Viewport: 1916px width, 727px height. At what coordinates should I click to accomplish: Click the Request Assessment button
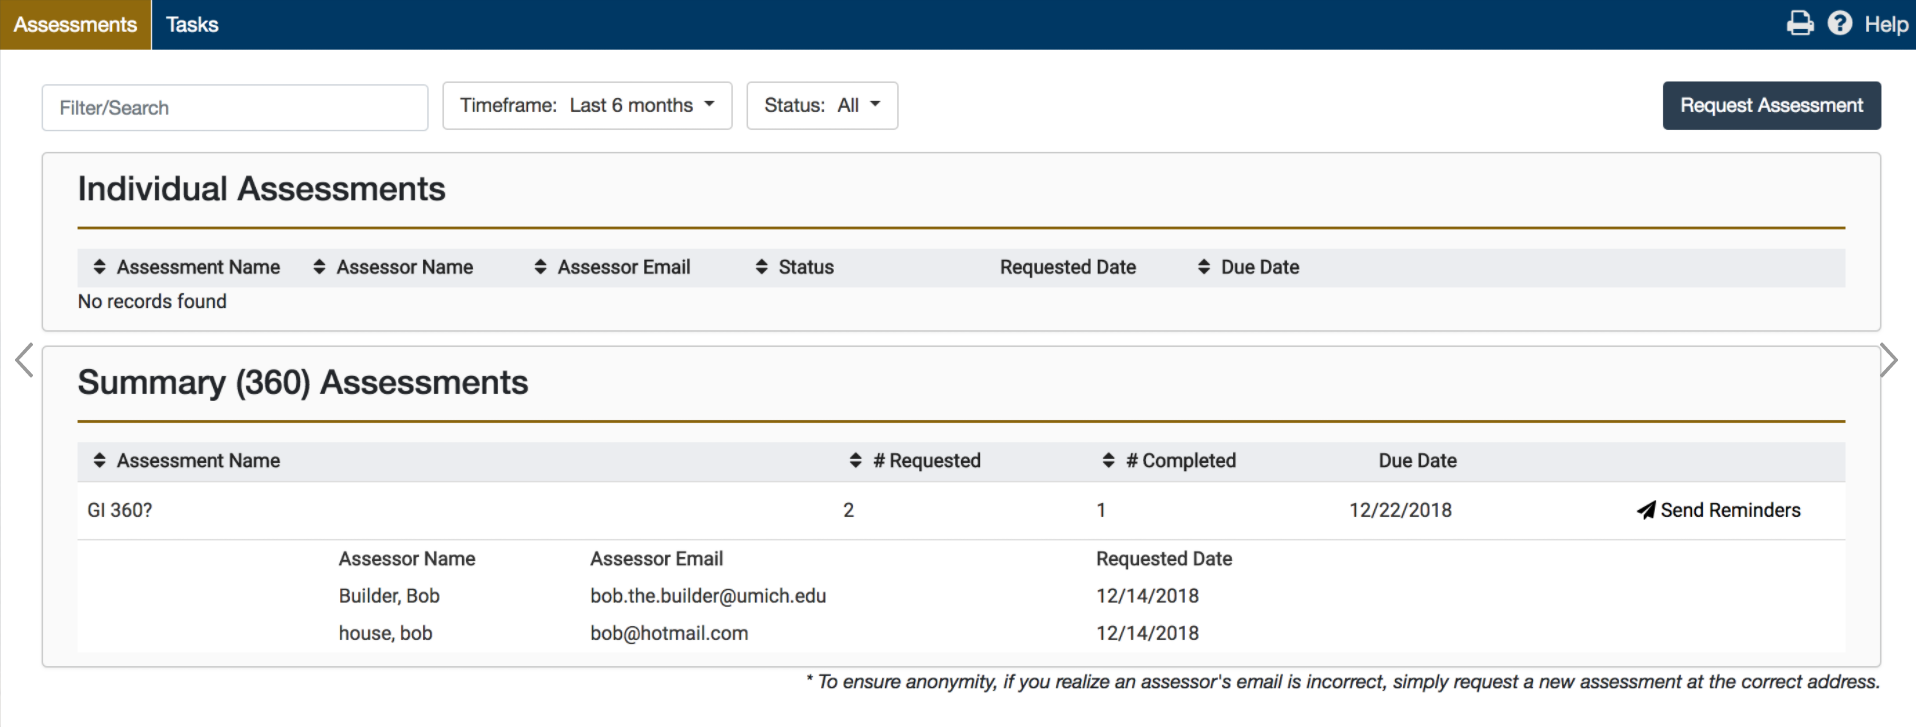click(x=1771, y=105)
